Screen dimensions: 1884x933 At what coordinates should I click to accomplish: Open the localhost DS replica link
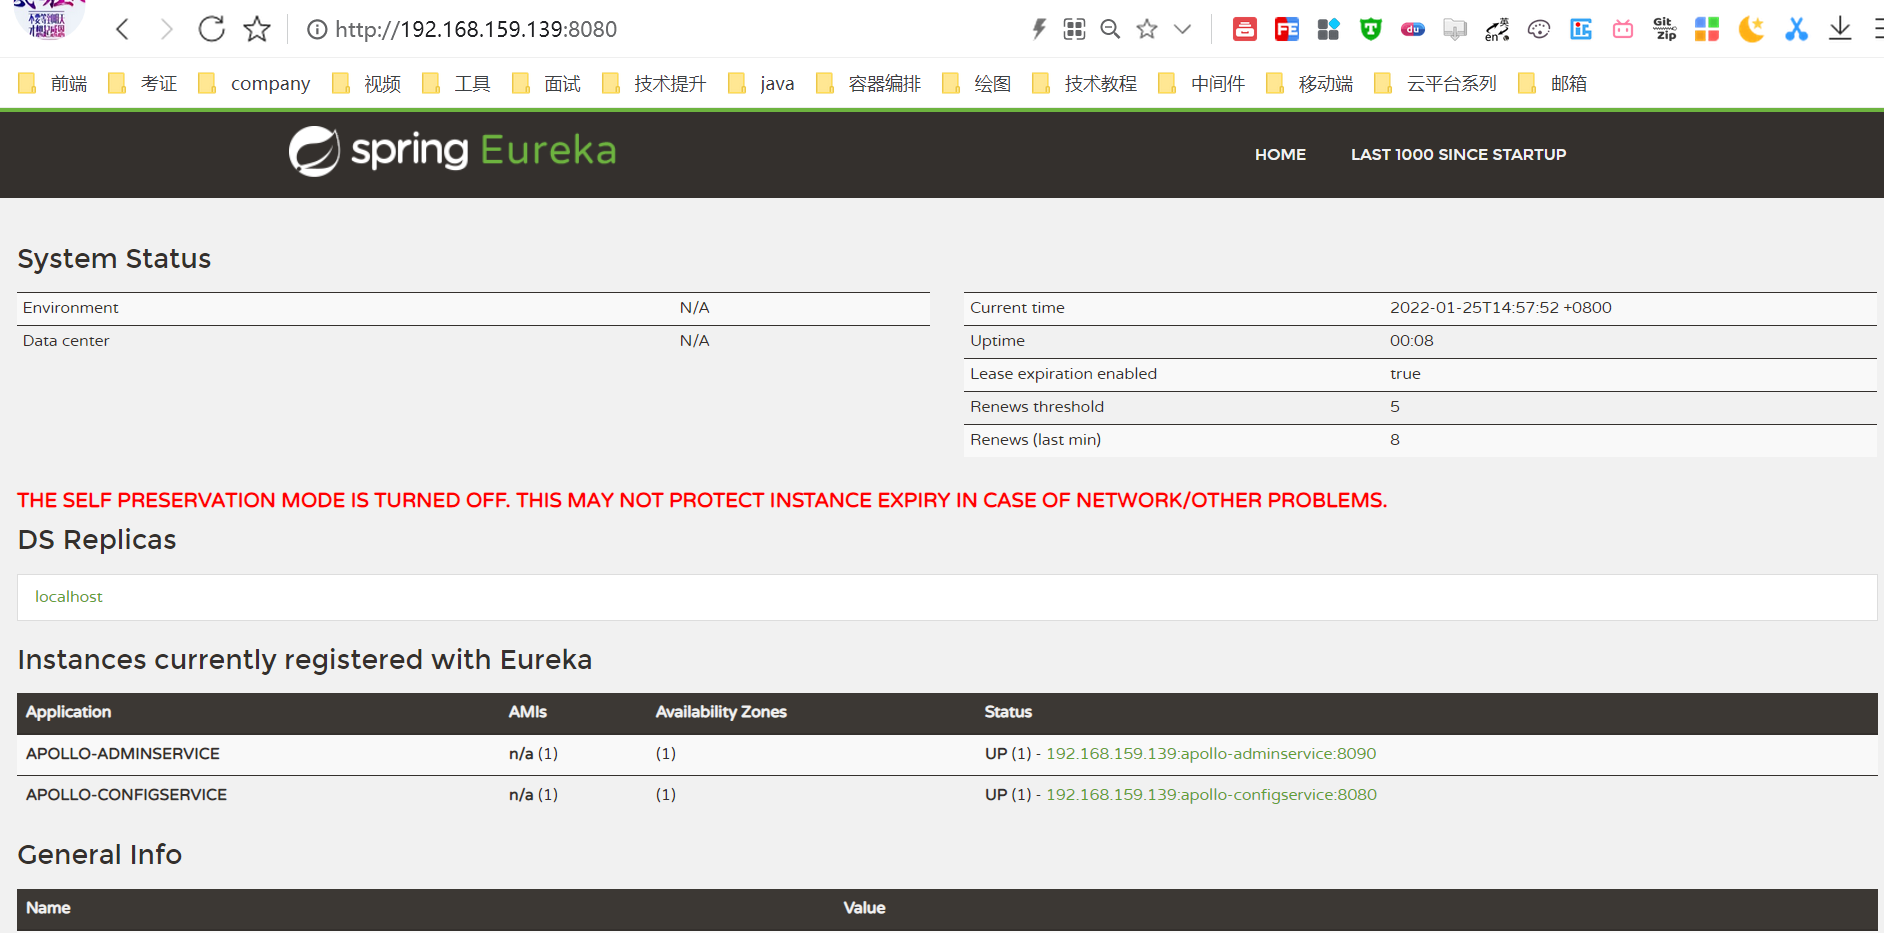click(x=69, y=596)
